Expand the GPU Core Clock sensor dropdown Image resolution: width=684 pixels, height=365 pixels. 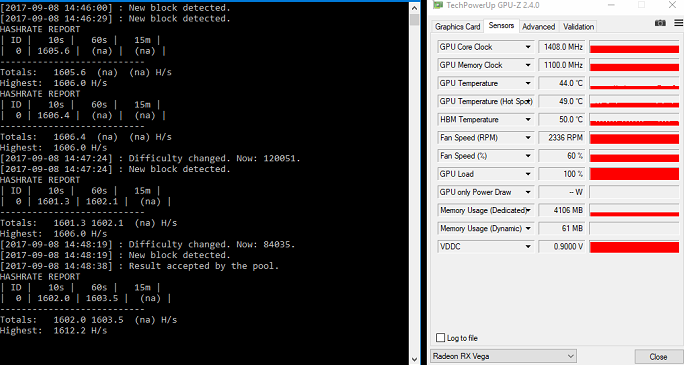(528, 47)
